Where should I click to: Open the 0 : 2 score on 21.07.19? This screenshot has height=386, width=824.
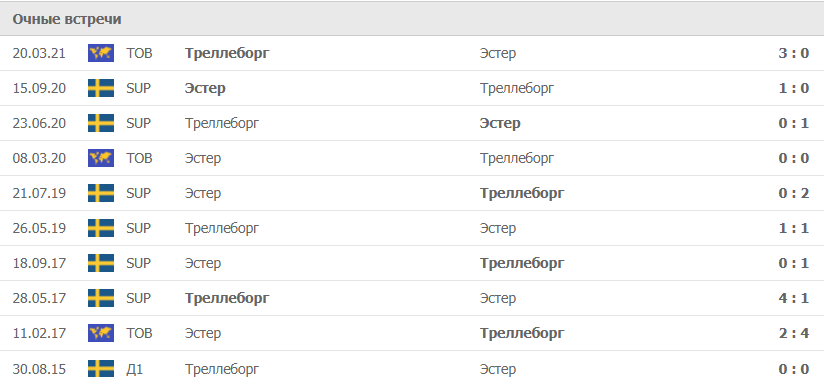point(794,193)
